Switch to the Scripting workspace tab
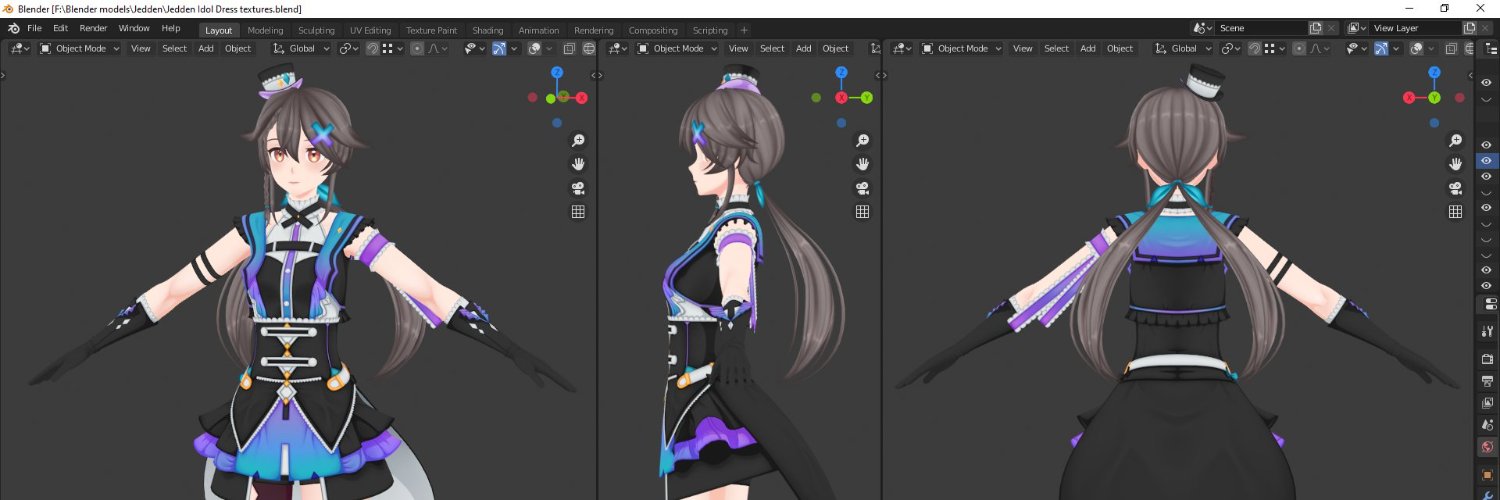 710,30
